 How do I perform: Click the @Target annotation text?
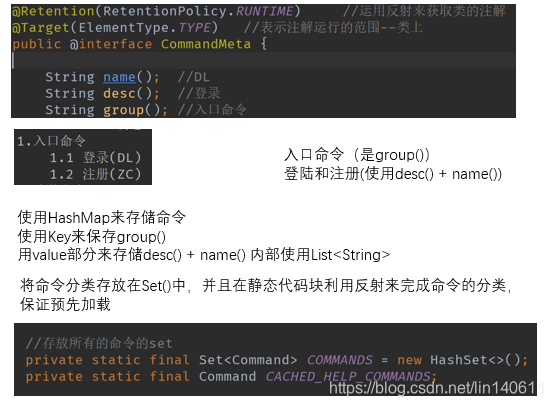(40, 28)
